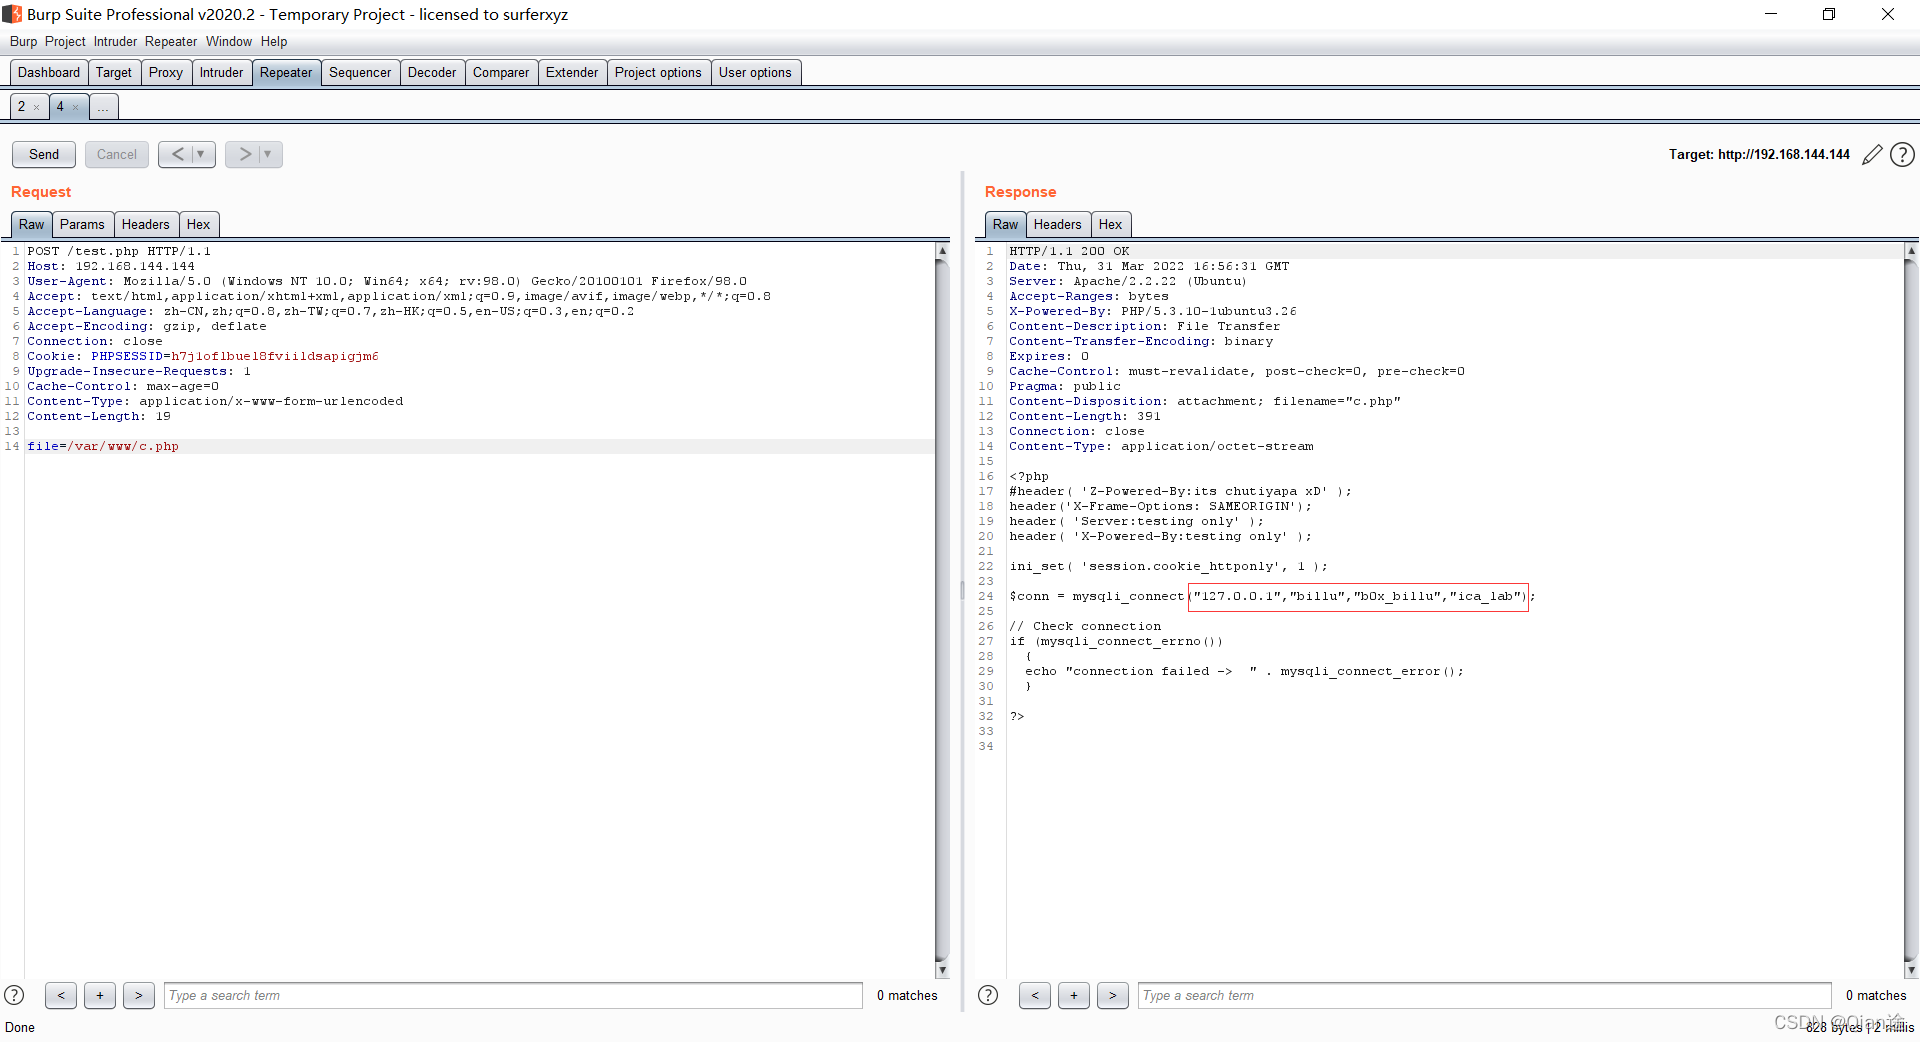1920x1042 pixels.
Task: Select Repeater sub-tab 2
Action: 22,106
